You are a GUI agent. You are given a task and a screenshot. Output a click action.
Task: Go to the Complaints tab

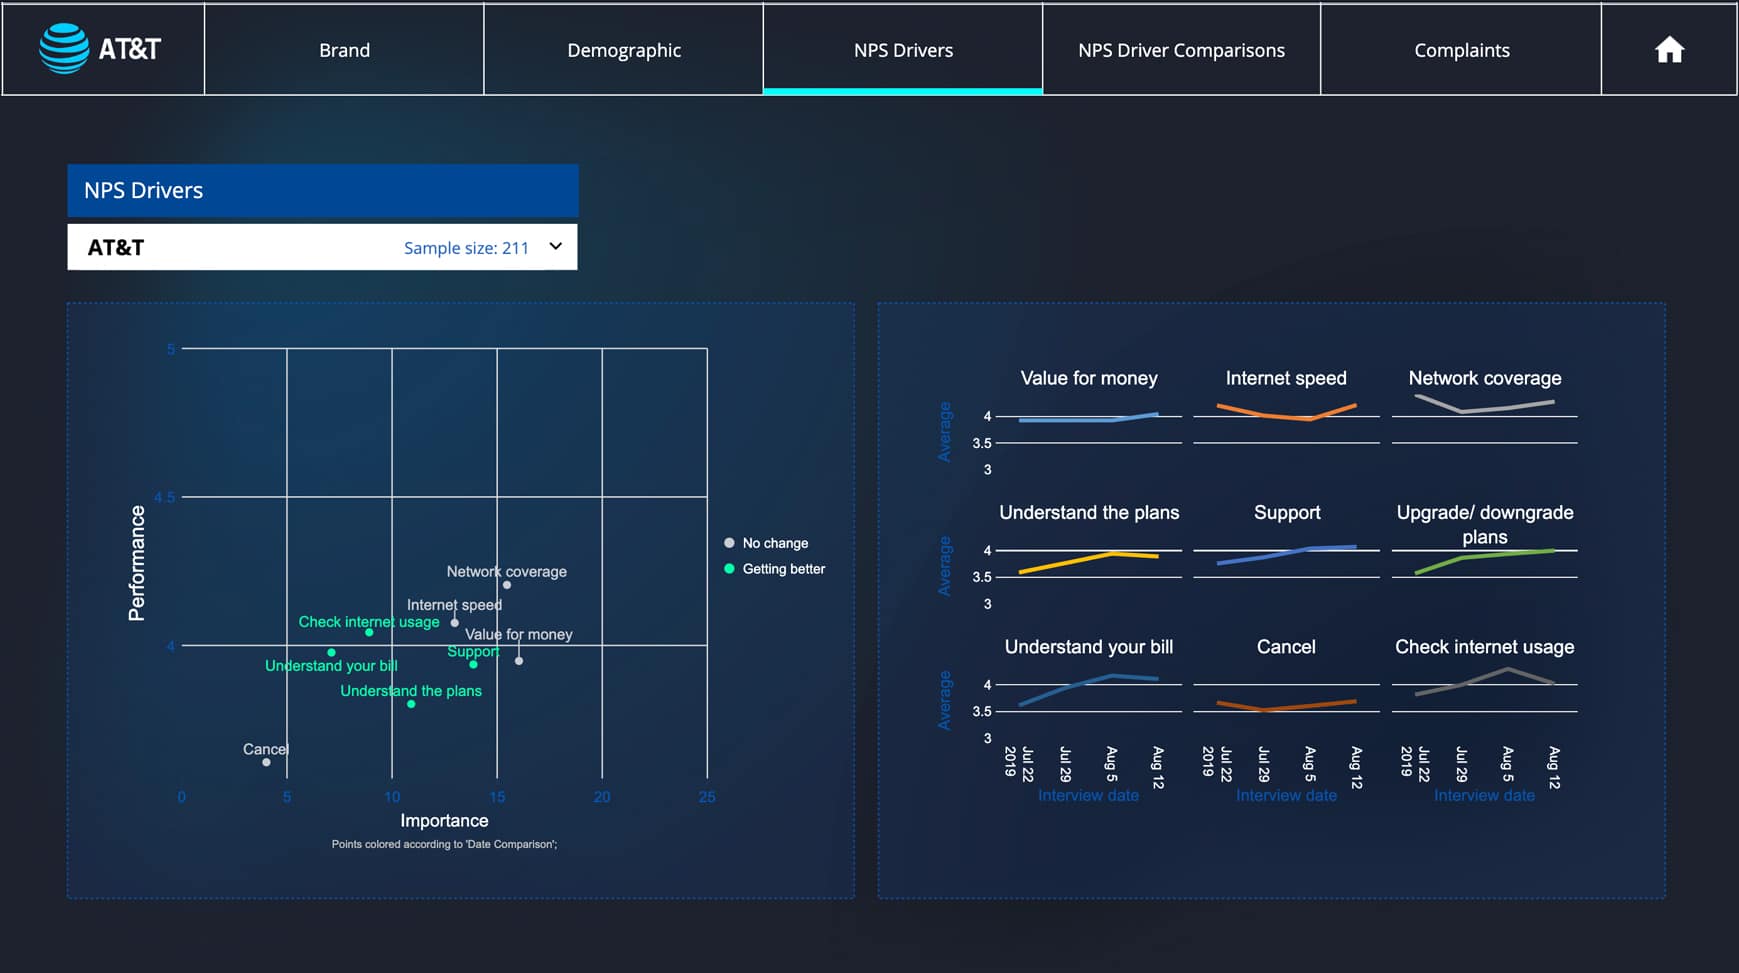coord(1461,50)
